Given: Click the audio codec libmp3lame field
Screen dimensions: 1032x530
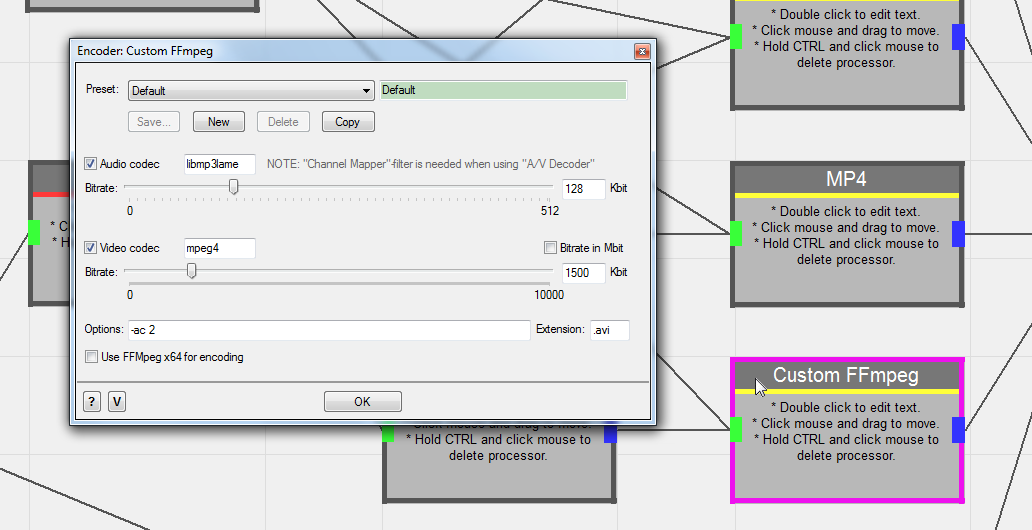Looking at the screenshot, I should [219, 164].
